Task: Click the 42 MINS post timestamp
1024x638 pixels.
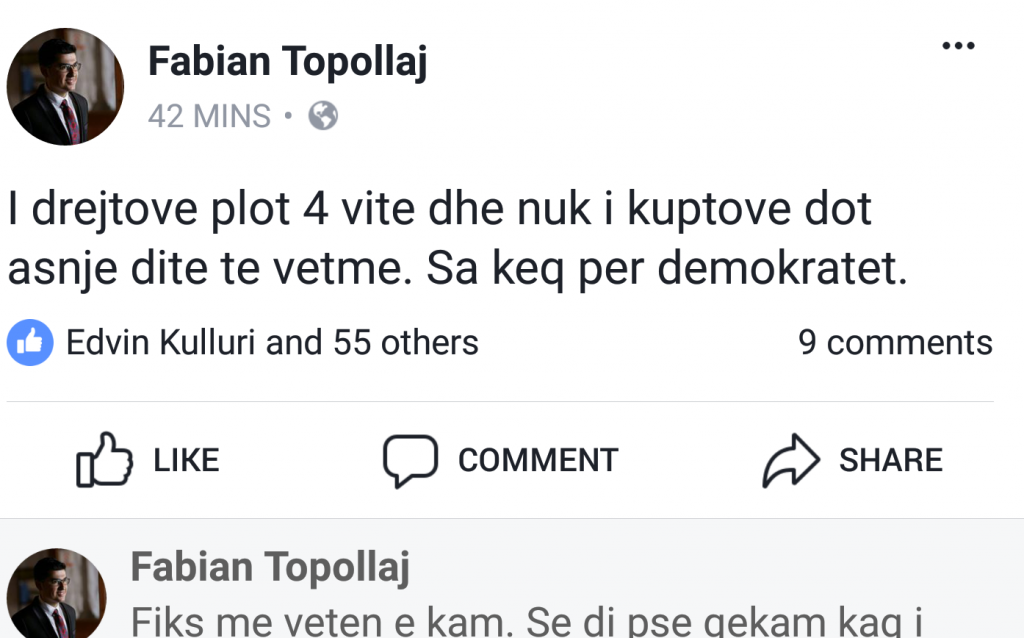Action: (x=209, y=117)
